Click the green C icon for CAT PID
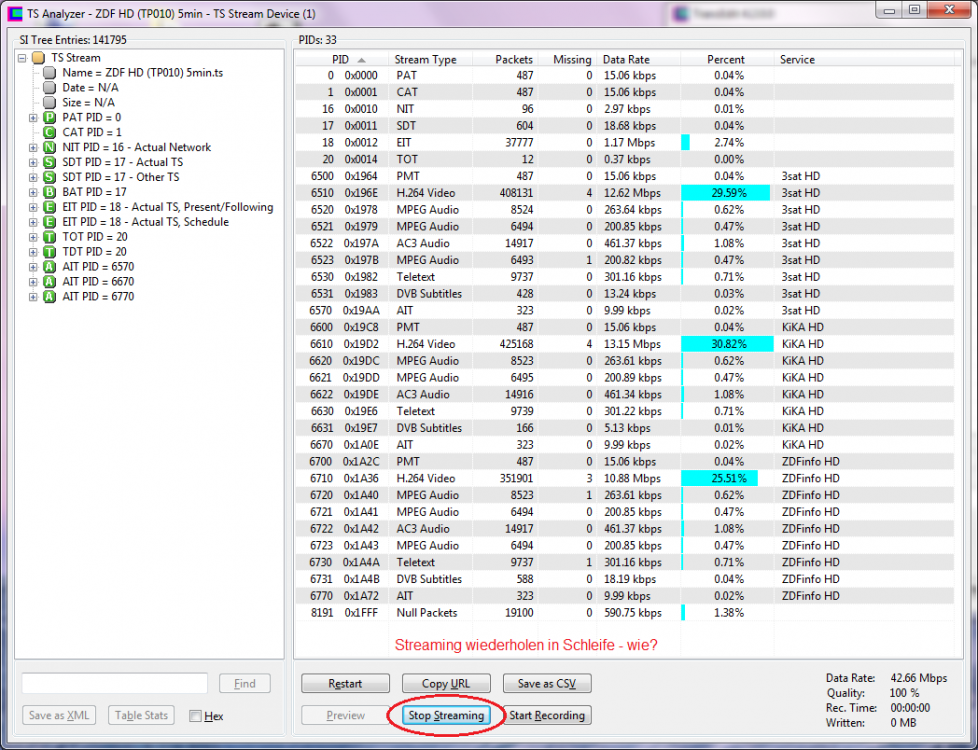 pyautogui.click(x=49, y=133)
